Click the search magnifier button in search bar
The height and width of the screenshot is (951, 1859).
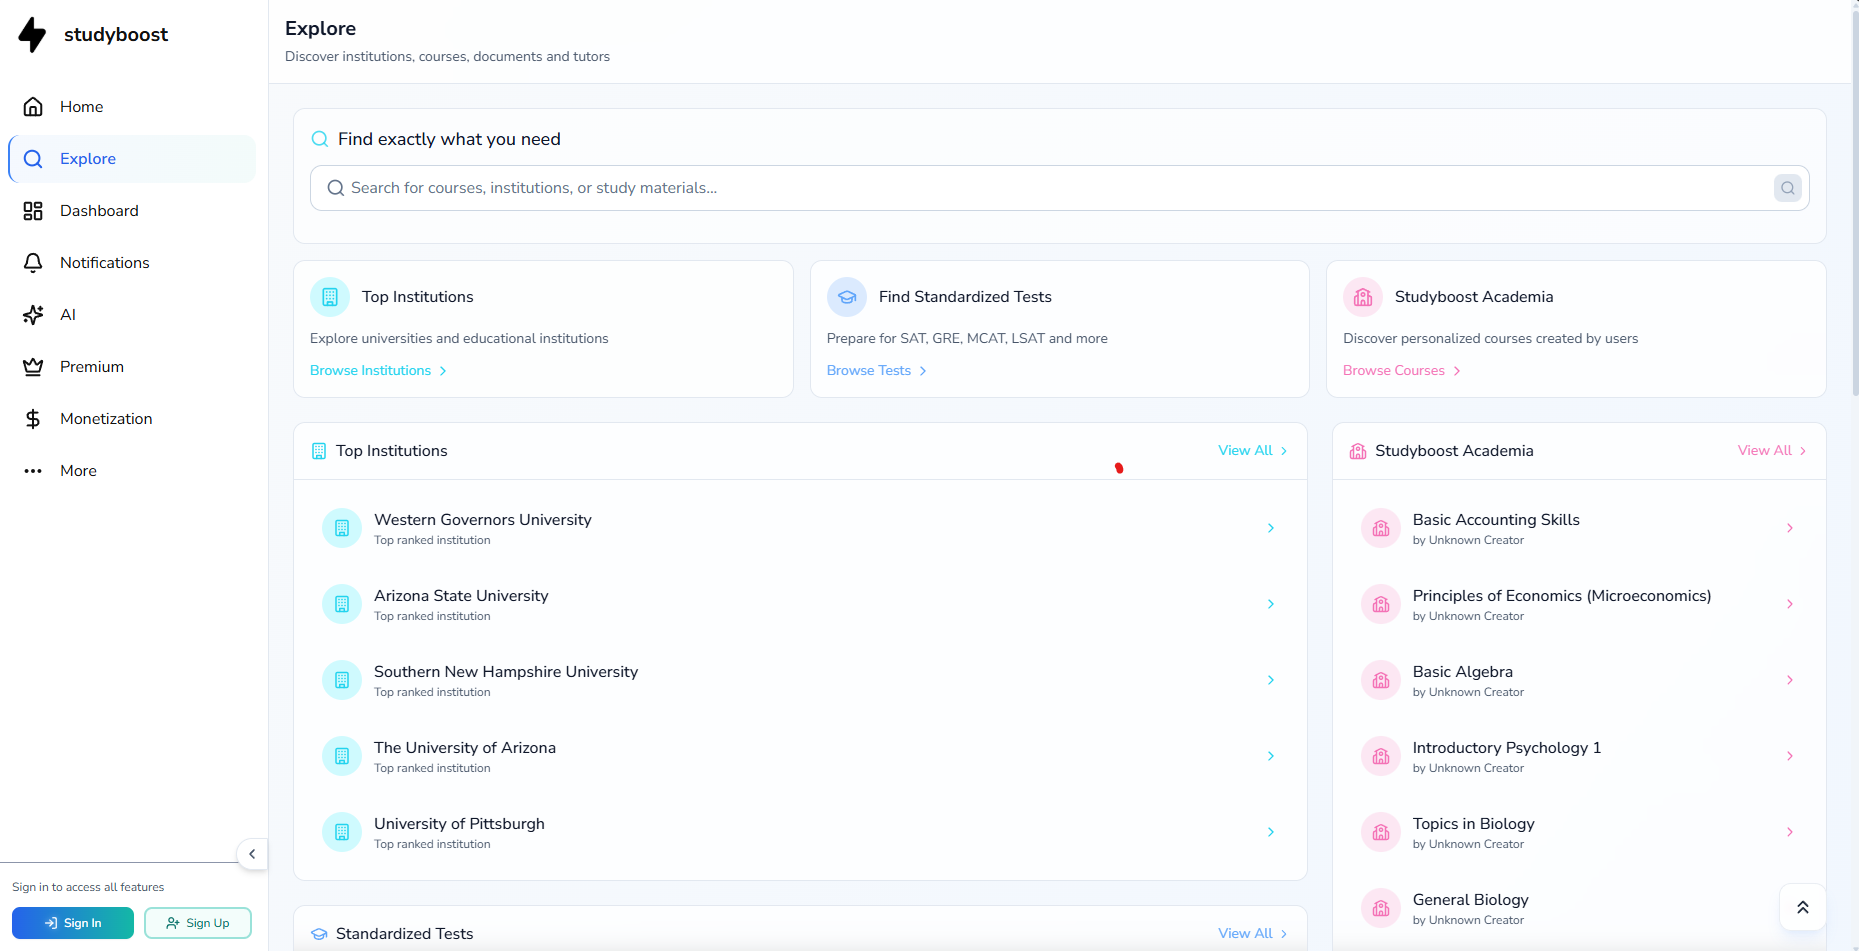pyautogui.click(x=1787, y=188)
